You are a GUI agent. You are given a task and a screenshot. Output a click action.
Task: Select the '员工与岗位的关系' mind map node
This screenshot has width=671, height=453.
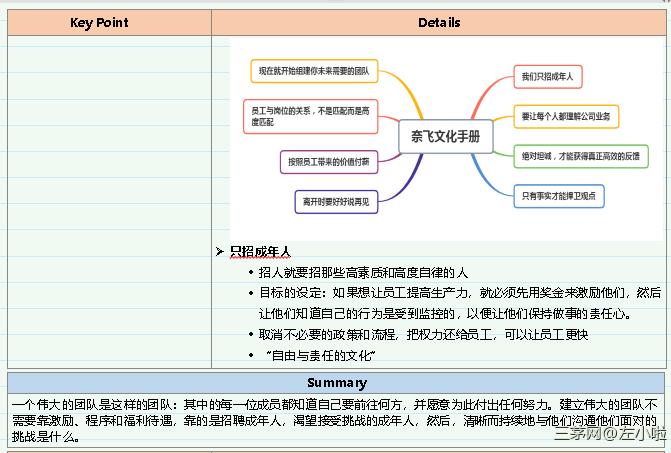tap(311, 116)
